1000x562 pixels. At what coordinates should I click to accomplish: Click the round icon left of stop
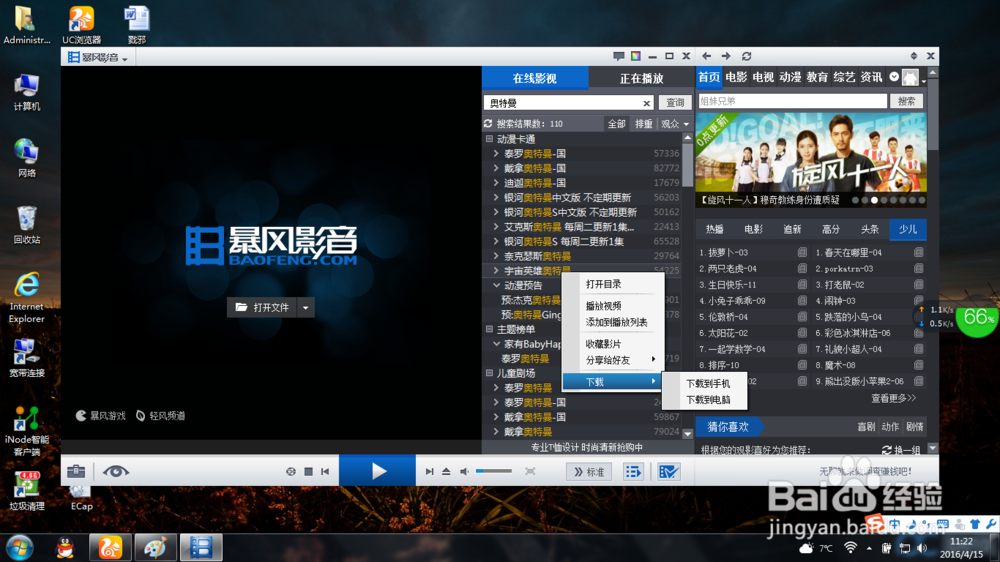(x=291, y=471)
